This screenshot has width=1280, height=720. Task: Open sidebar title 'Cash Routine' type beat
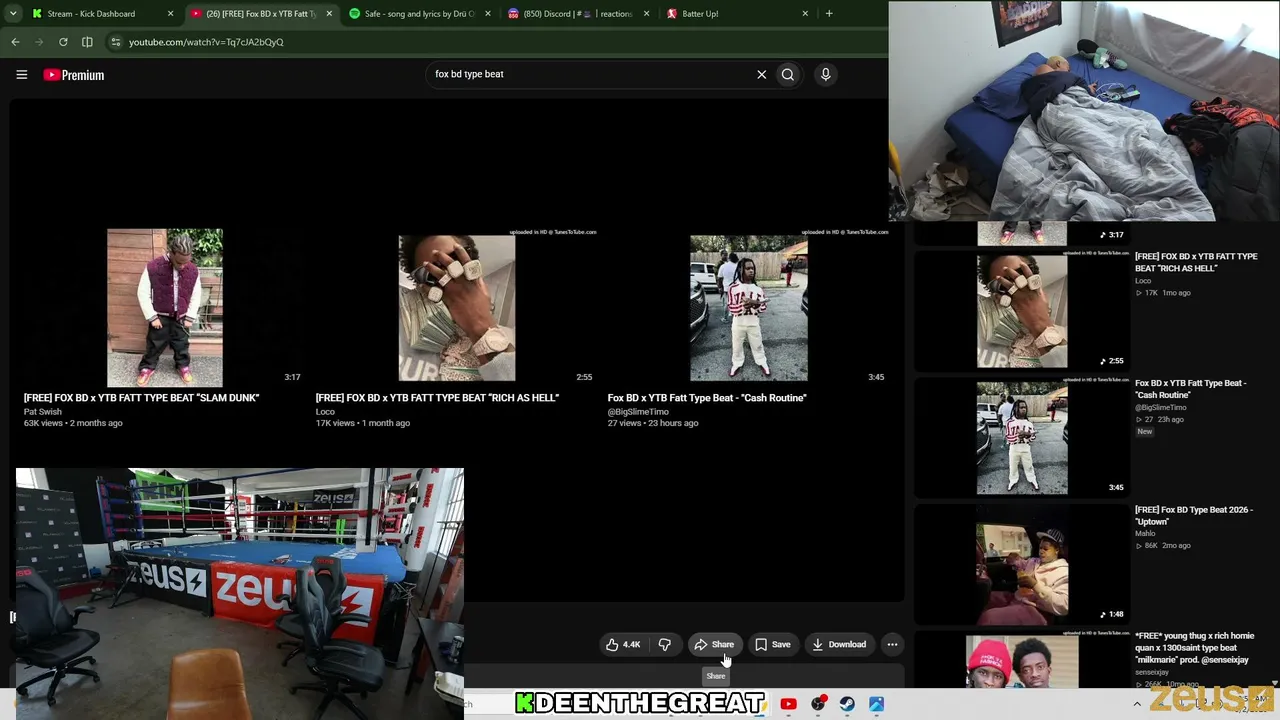point(1190,389)
